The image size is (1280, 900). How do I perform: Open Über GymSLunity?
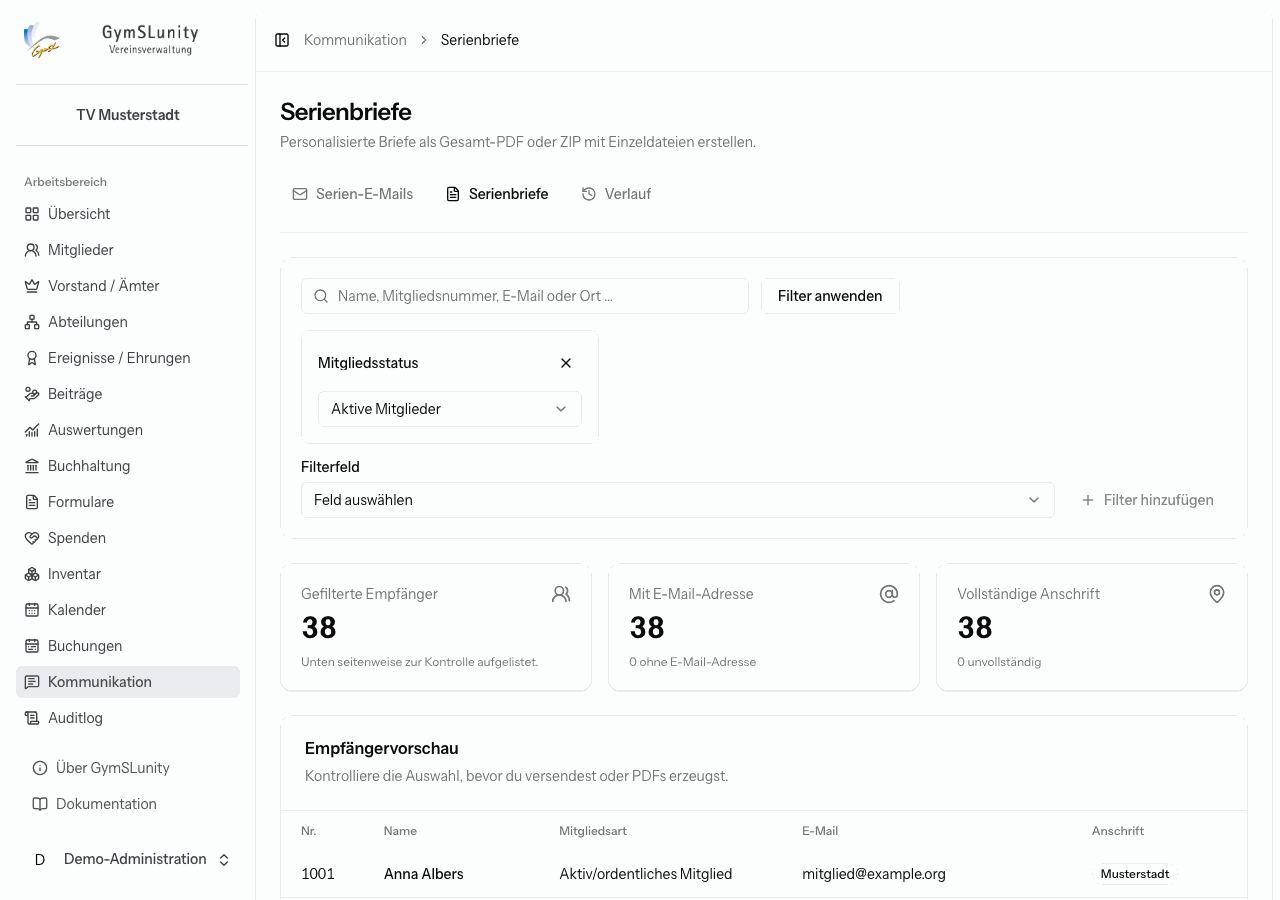coord(128,768)
